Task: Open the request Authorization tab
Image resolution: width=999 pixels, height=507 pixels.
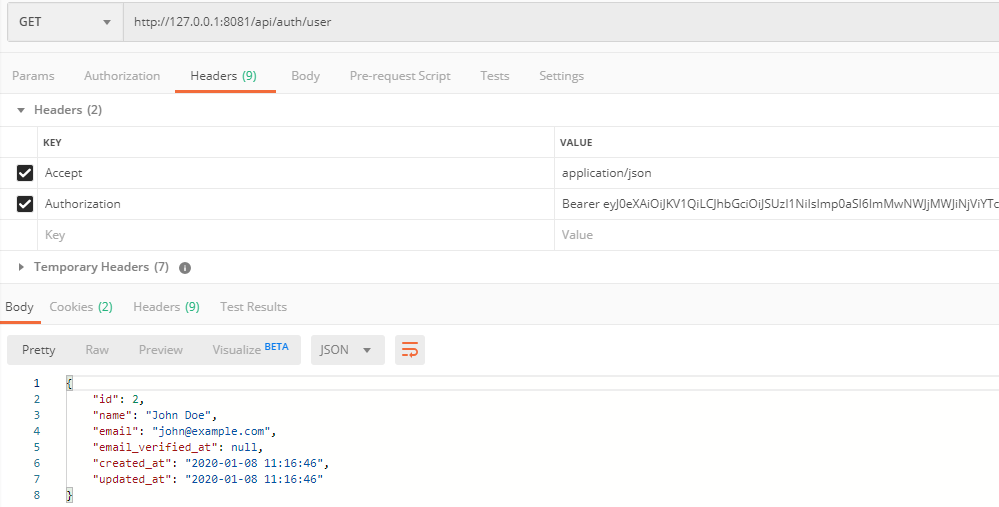Action: [122, 76]
